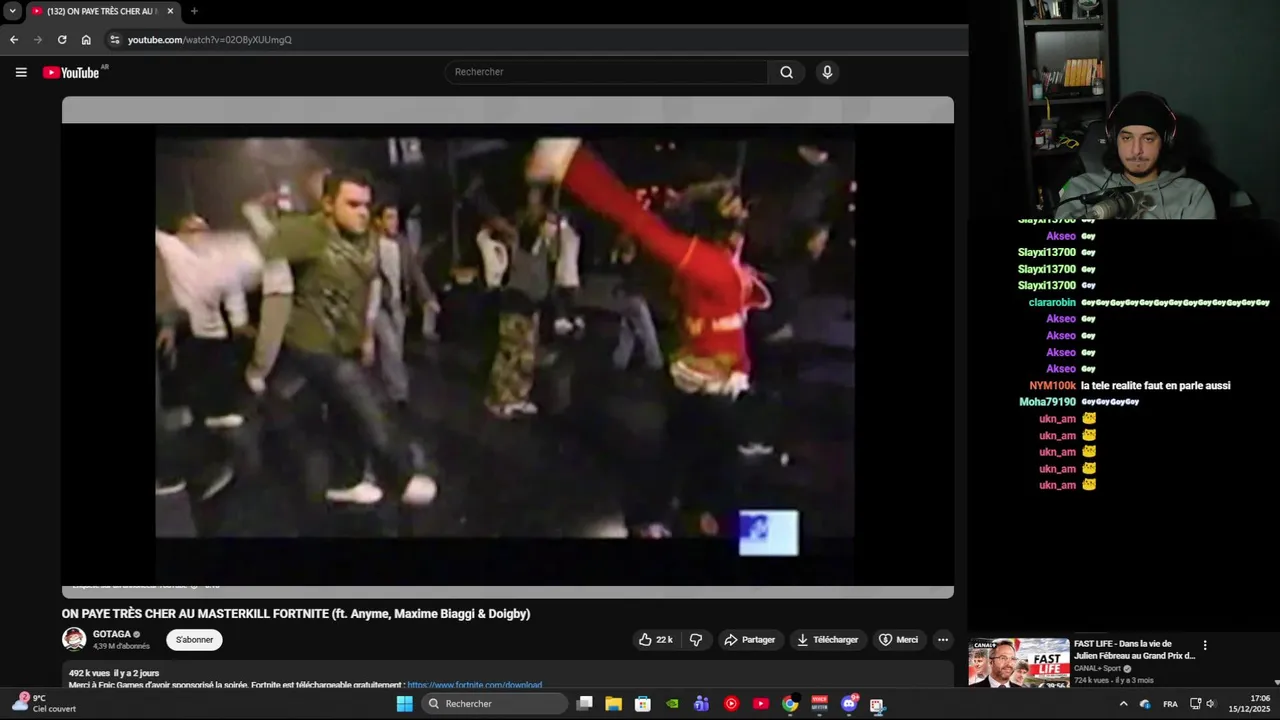1280x720 pixels.
Task: Open Microsoft Store from the taskbar
Action: pos(643,704)
